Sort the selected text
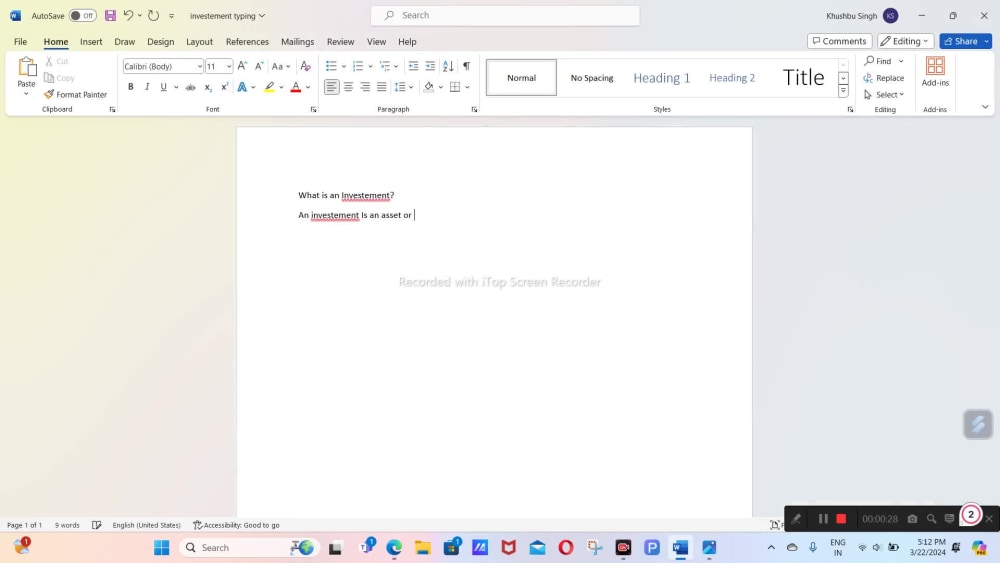The image size is (1000, 563). coord(448,66)
